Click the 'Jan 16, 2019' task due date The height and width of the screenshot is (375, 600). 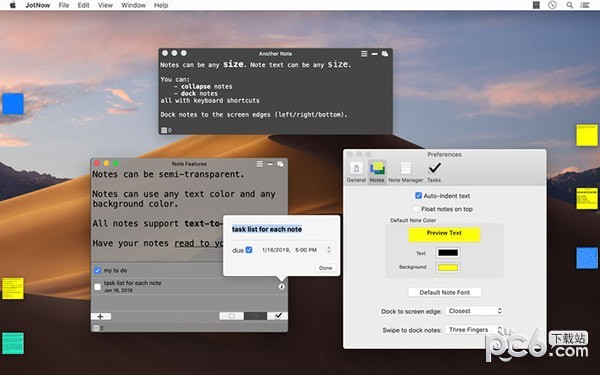(118, 290)
